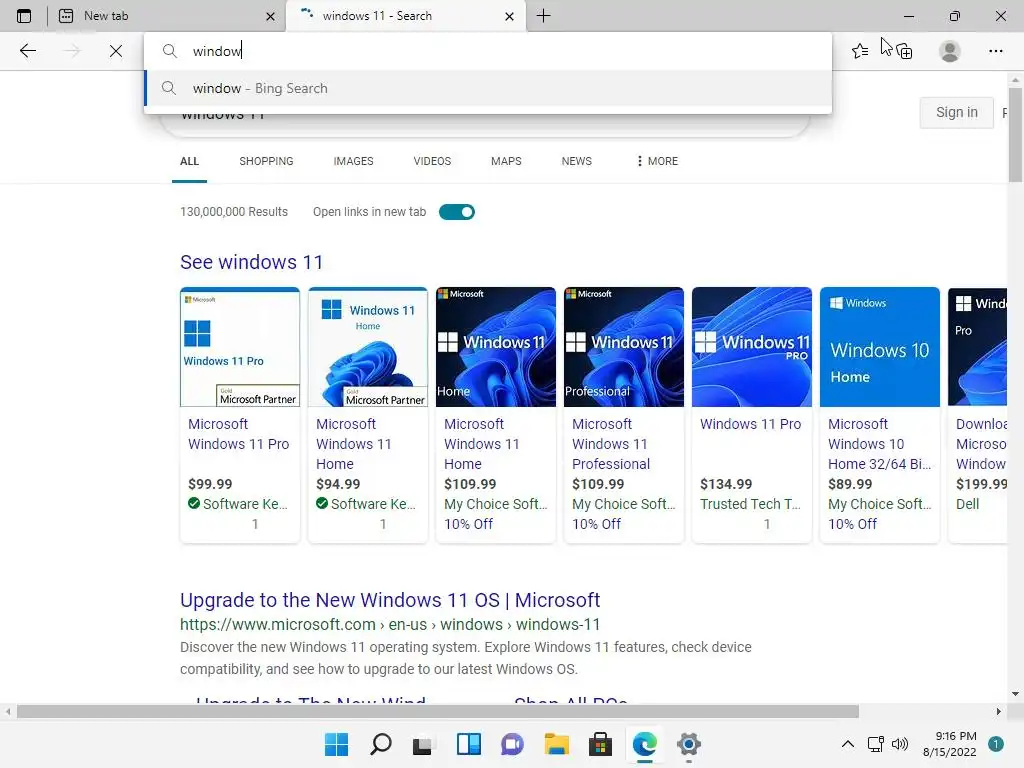Open Microsoft Store from taskbar
1024x768 pixels.
point(600,744)
